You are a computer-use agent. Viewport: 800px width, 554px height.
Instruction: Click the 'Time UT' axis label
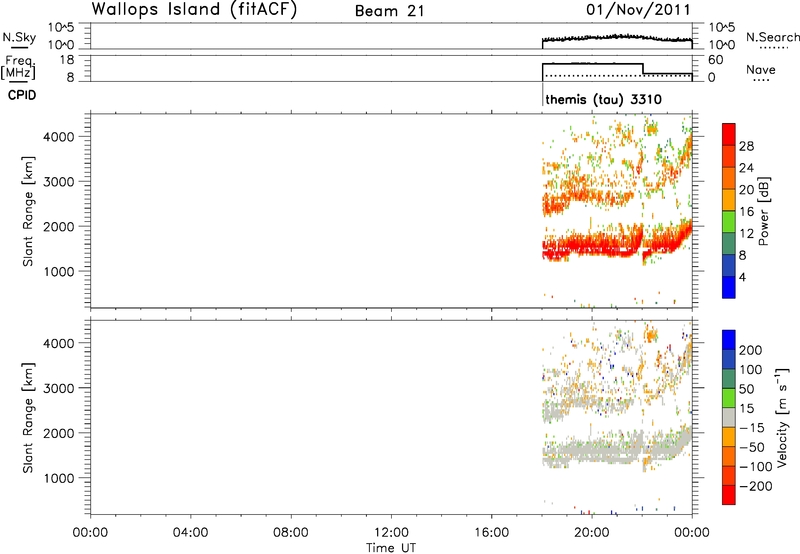click(391, 548)
